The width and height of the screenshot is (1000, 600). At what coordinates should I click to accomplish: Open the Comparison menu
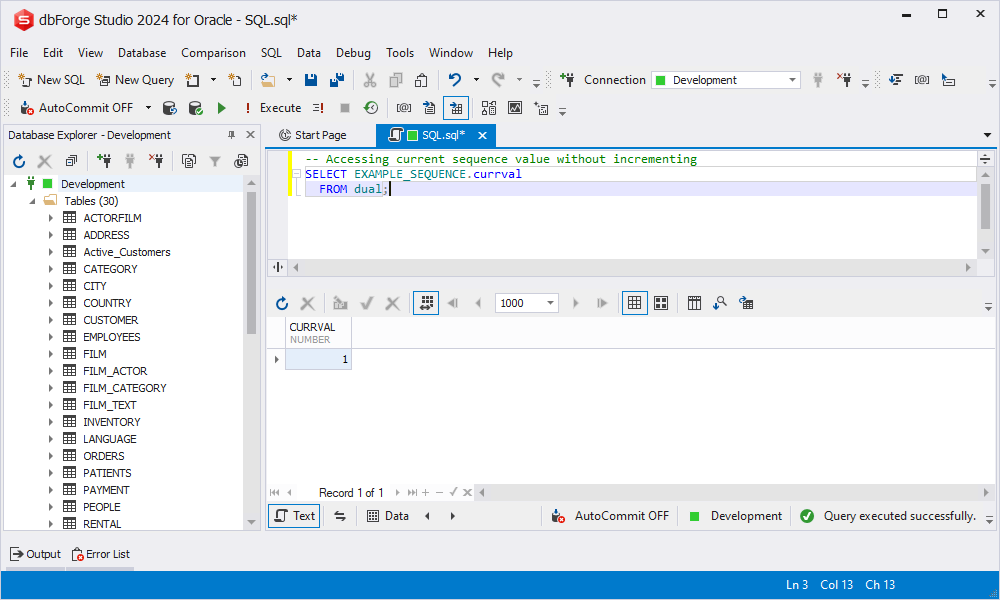coord(213,53)
